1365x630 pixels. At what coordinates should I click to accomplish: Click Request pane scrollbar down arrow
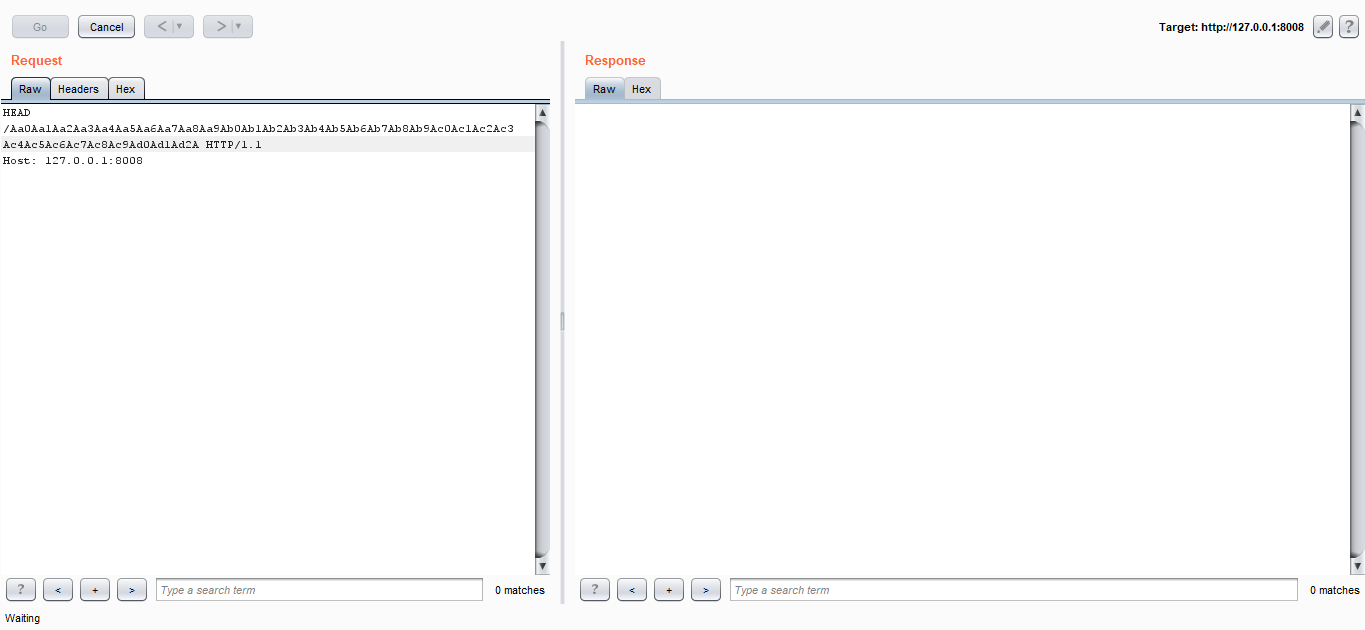(x=543, y=567)
